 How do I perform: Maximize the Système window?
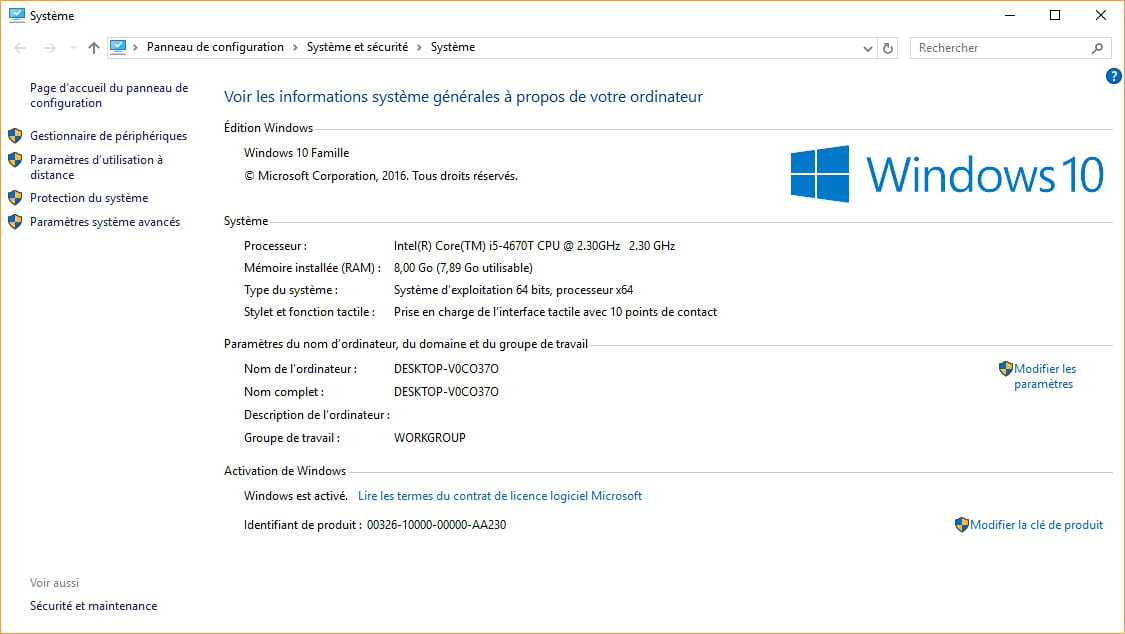1055,15
